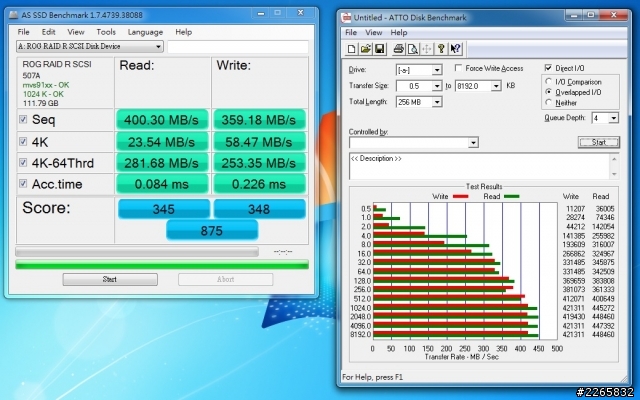The width and height of the screenshot is (640, 400).
Task: Click the About question mark icon in ATTO toolbar
Action: click(441, 49)
